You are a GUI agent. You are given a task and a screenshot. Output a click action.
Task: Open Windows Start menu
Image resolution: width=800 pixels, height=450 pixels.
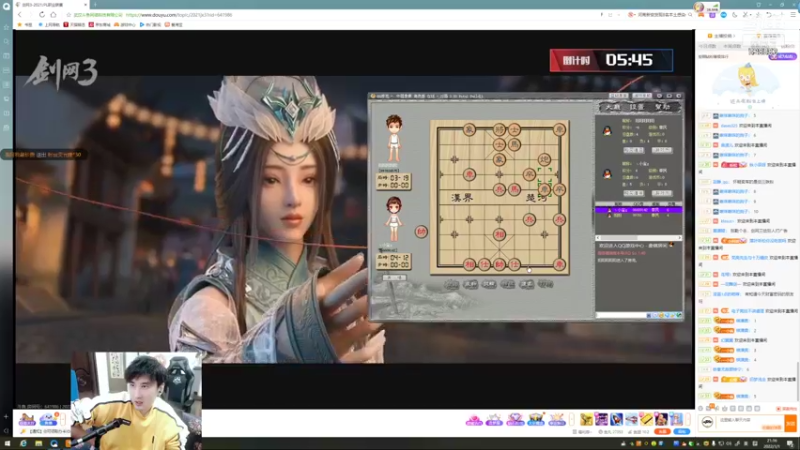click(x=7, y=444)
